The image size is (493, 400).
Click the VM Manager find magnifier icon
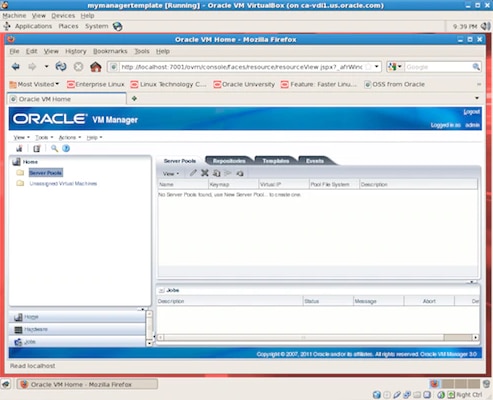(x=54, y=148)
